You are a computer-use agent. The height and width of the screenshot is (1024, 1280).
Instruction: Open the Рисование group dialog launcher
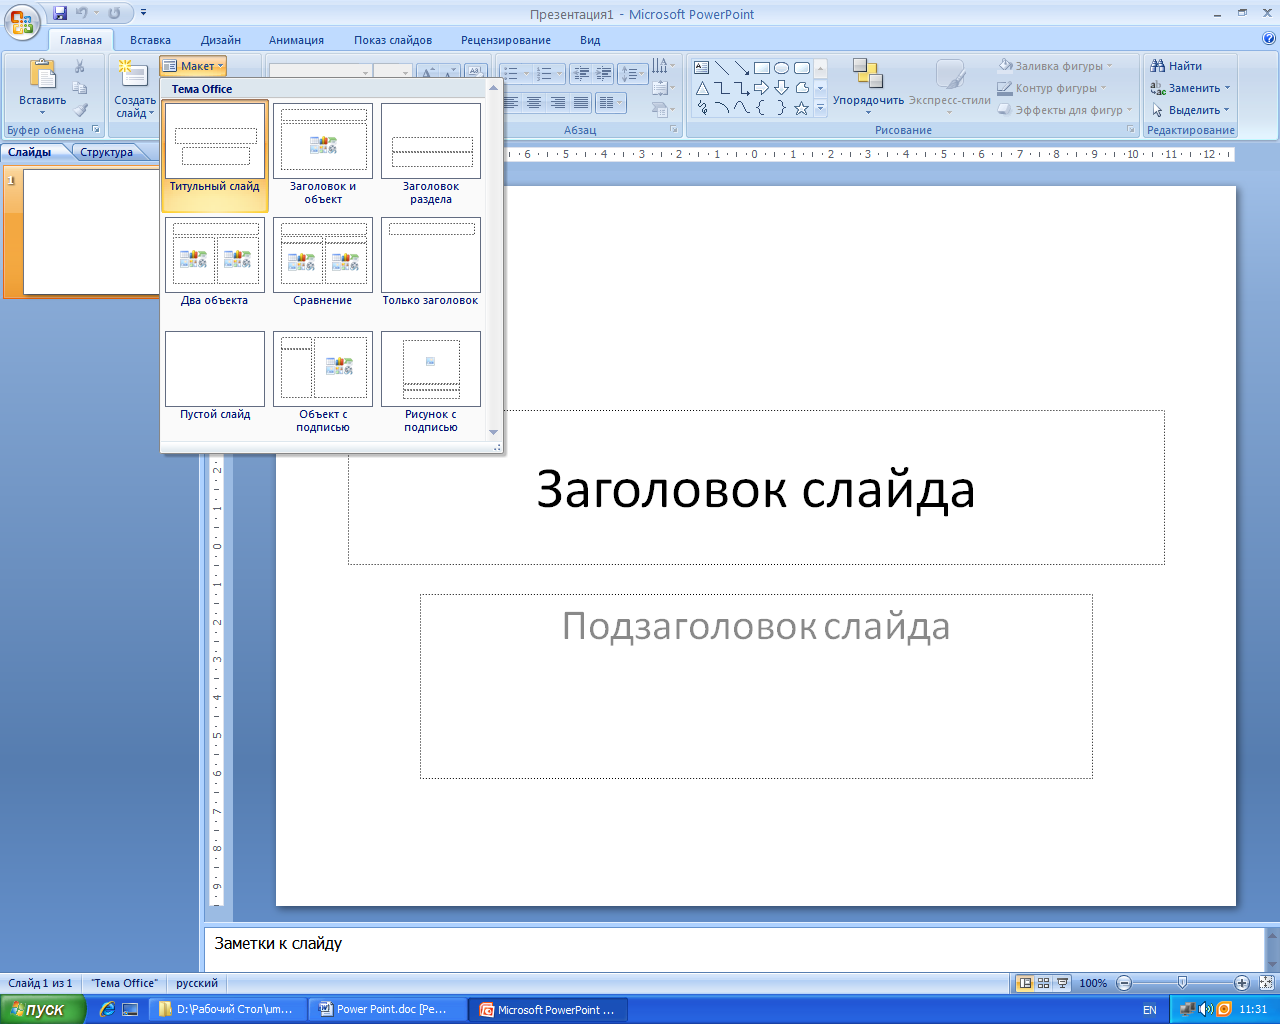1131,130
